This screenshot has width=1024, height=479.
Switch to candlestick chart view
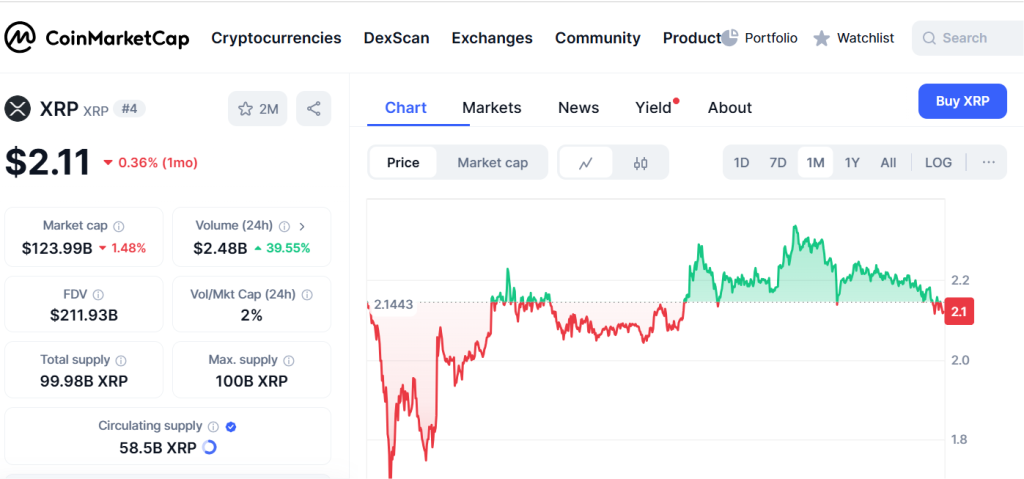tap(641, 163)
